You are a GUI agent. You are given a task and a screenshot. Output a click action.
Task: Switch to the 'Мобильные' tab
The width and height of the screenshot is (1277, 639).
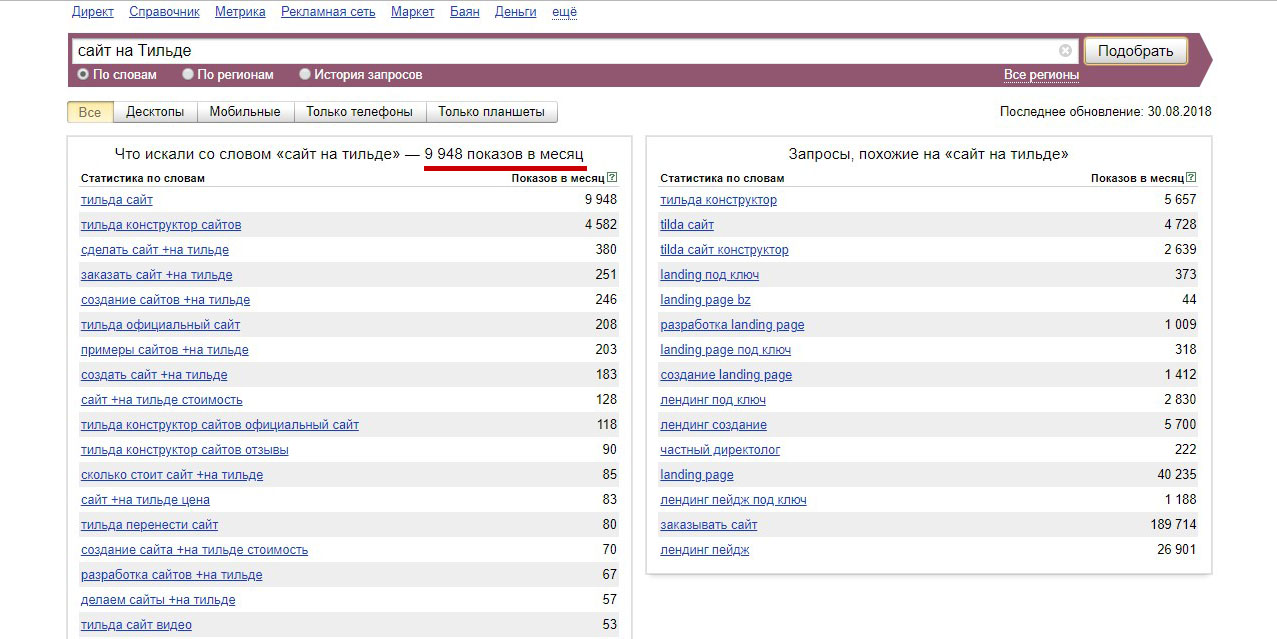pyautogui.click(x=245, y=112)
